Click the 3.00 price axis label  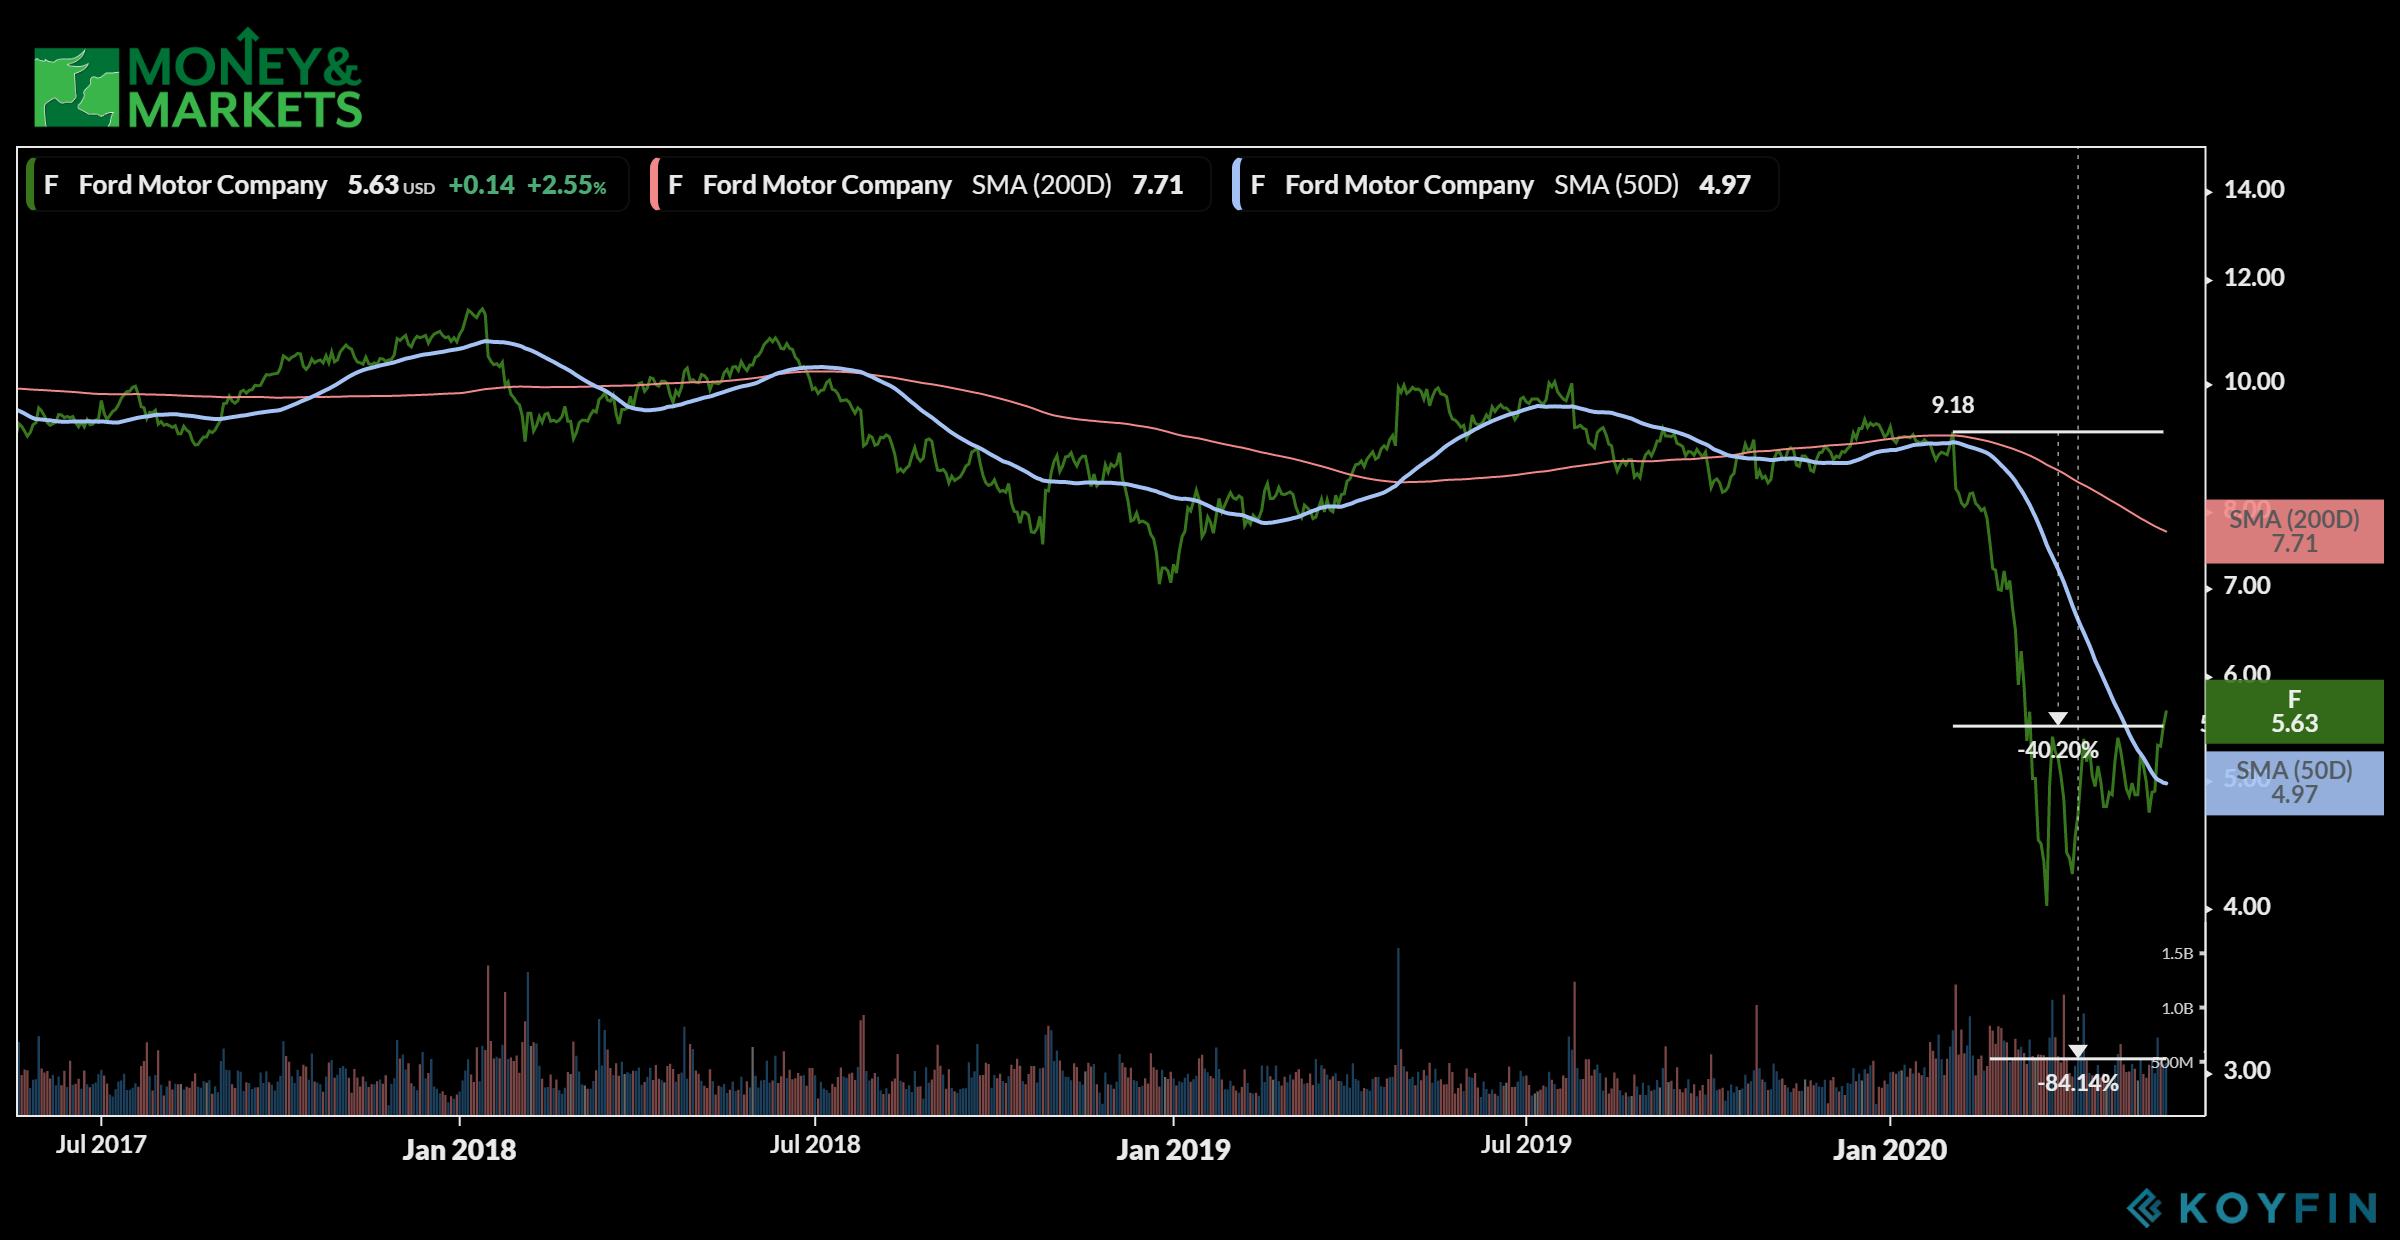(x=2247, y=1070)
